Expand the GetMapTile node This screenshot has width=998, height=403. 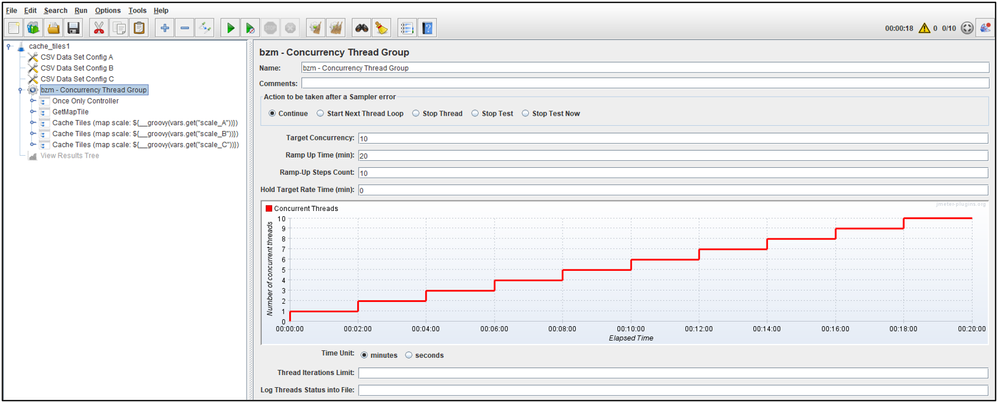(32, 112)
